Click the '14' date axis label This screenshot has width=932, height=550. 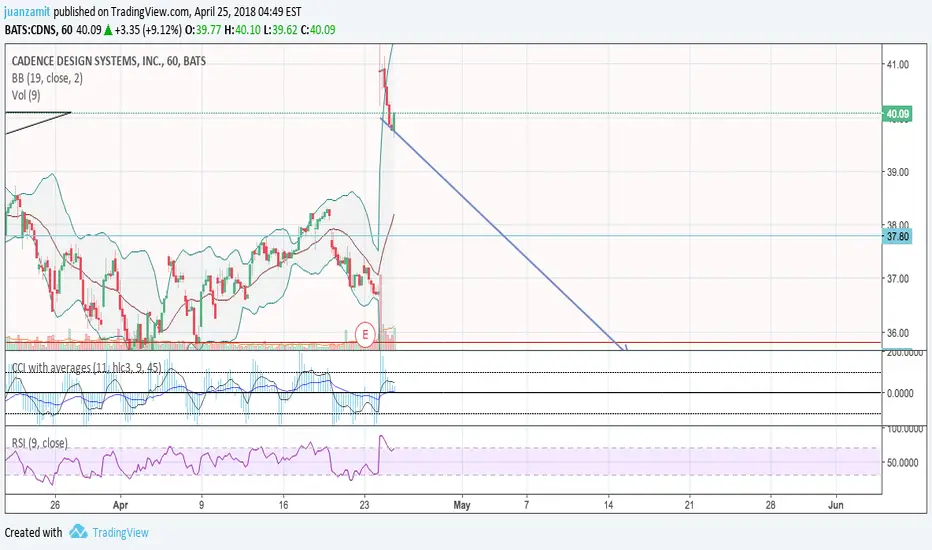coord(608,505)
